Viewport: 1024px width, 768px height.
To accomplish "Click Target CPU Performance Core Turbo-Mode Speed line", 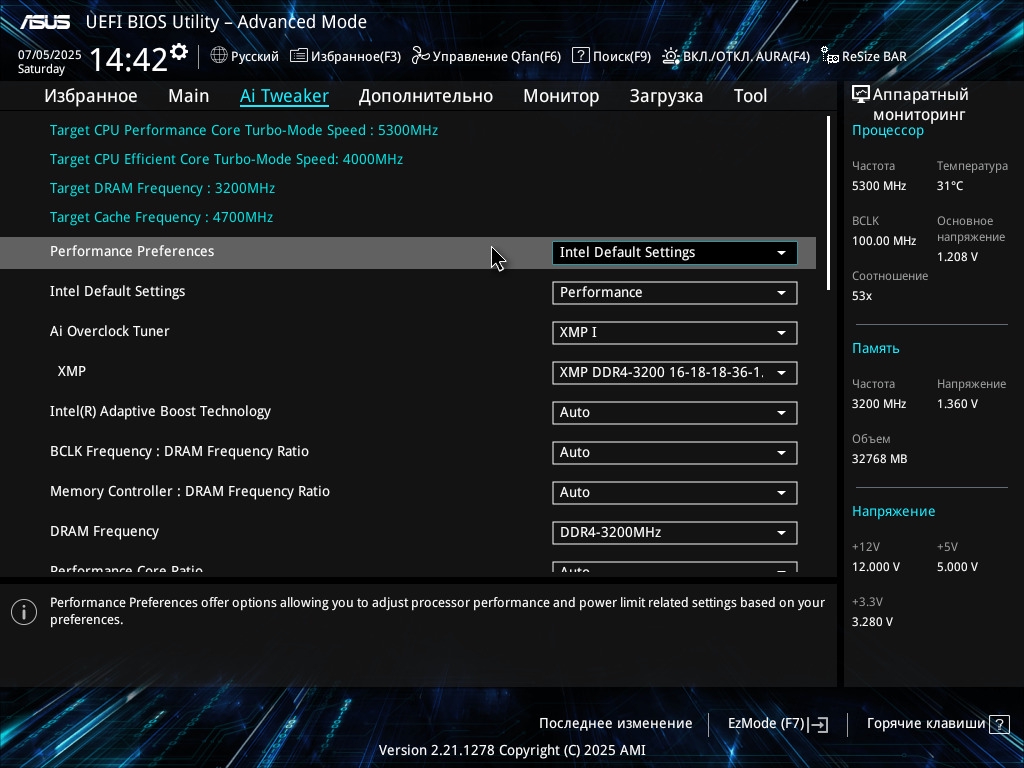I will [244, 130].
